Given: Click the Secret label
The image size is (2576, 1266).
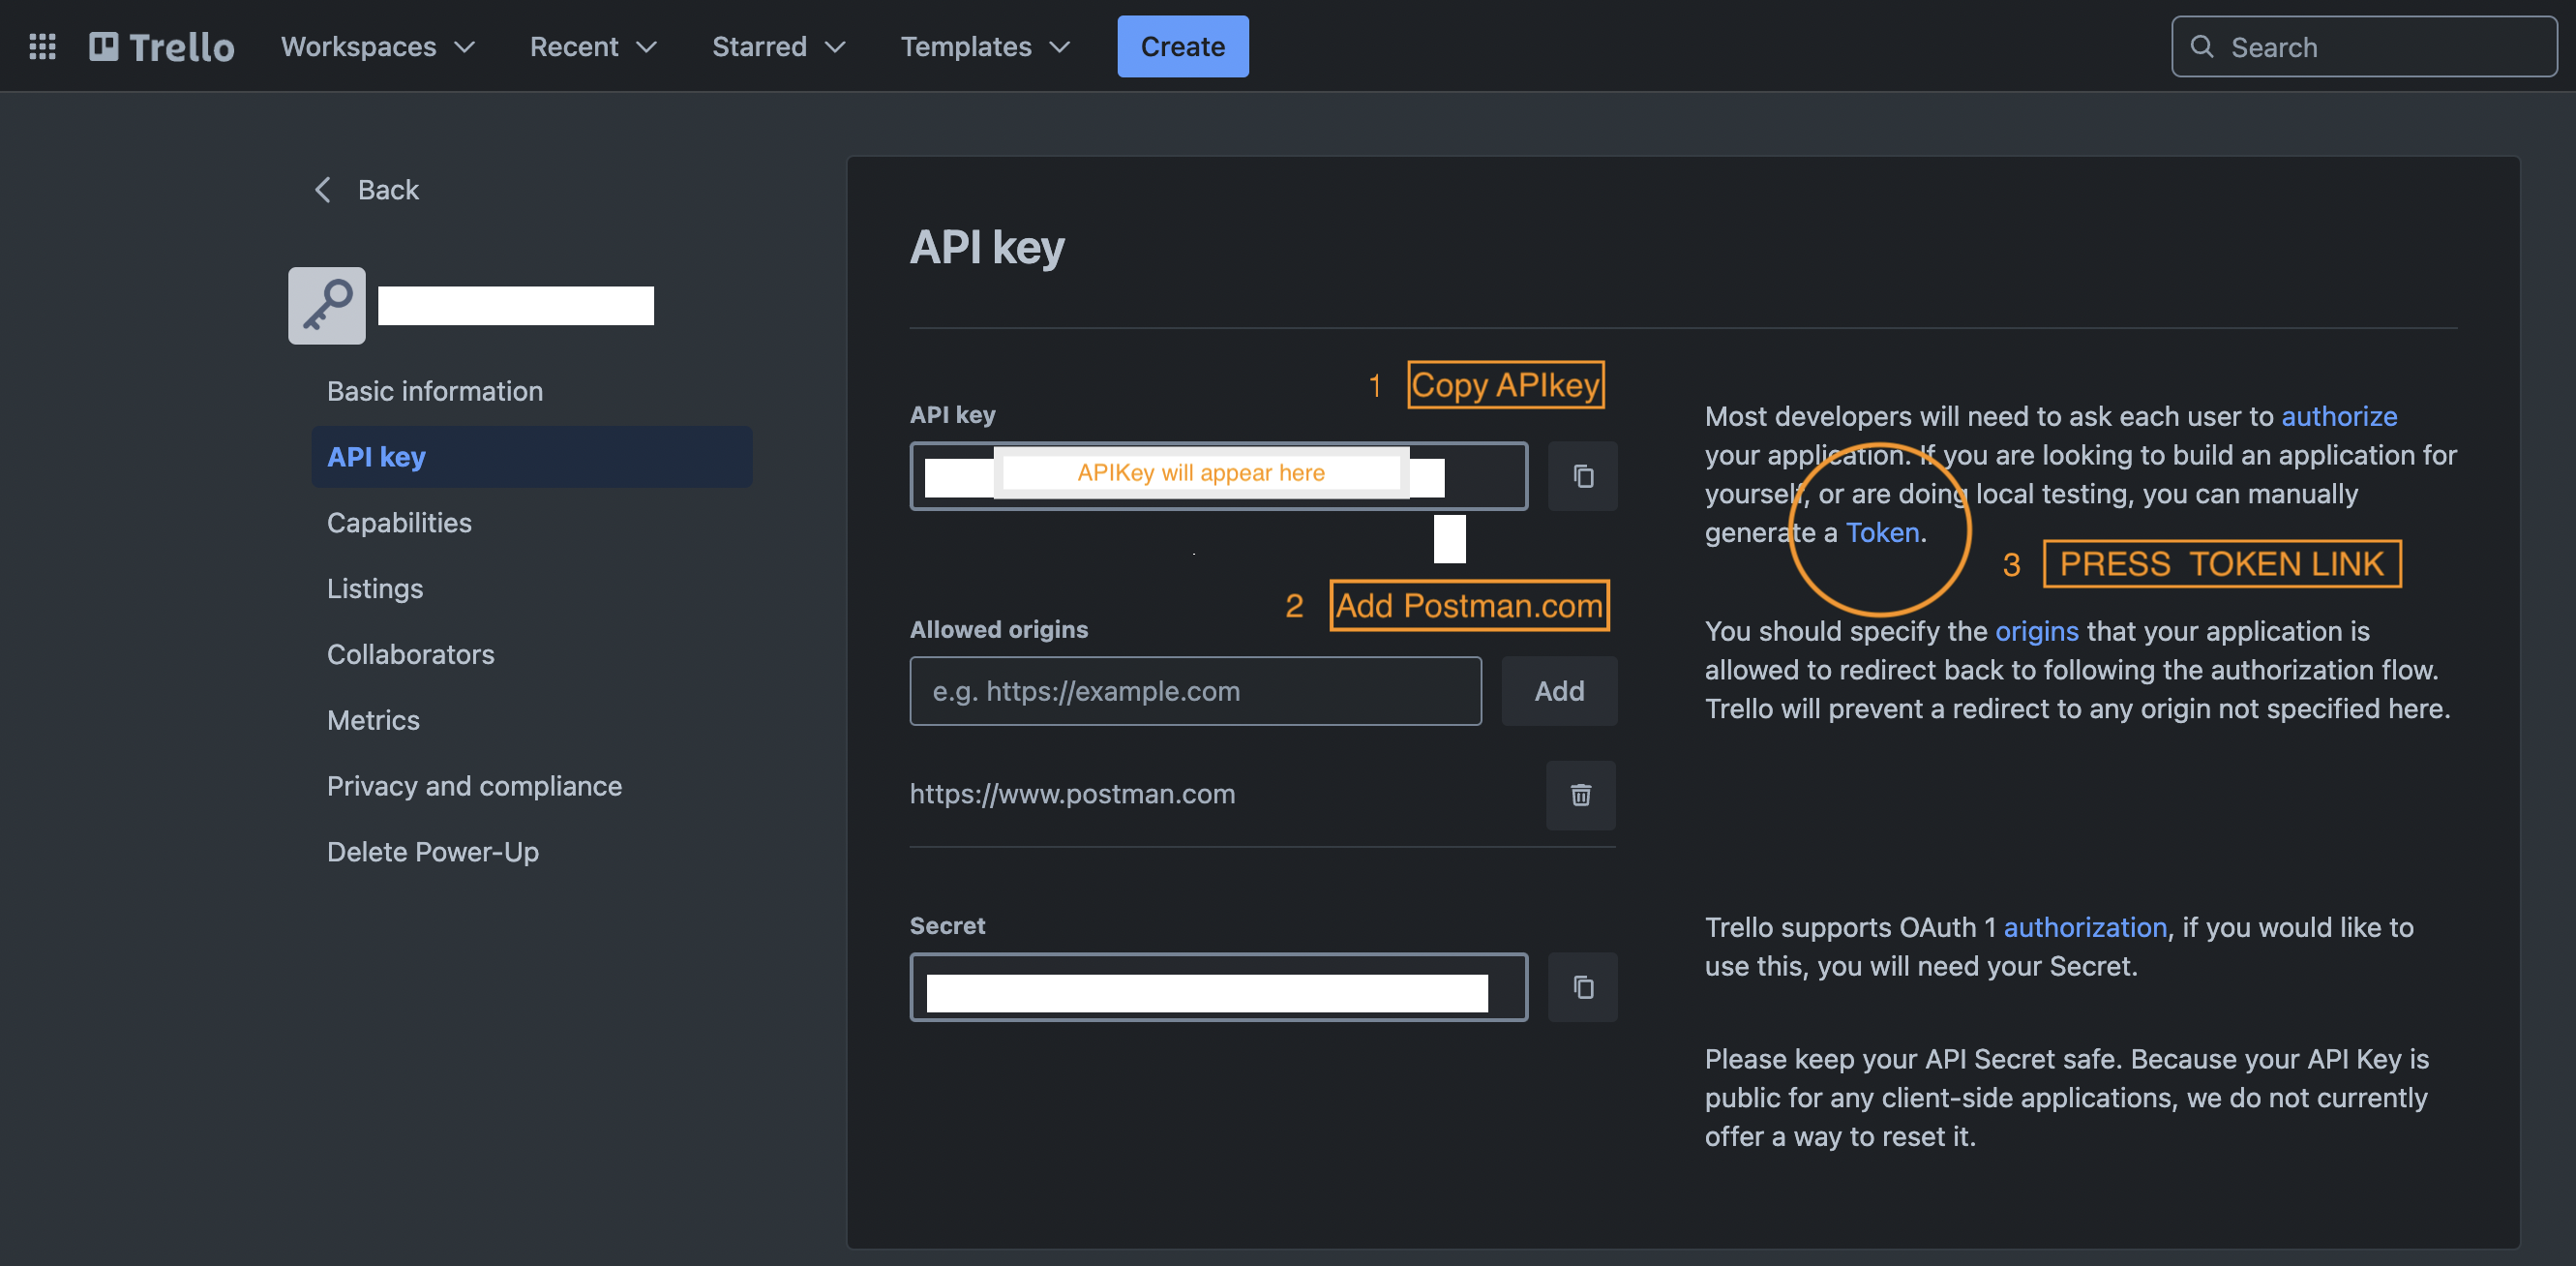Looking at the screenshot, I should (947, 926).
